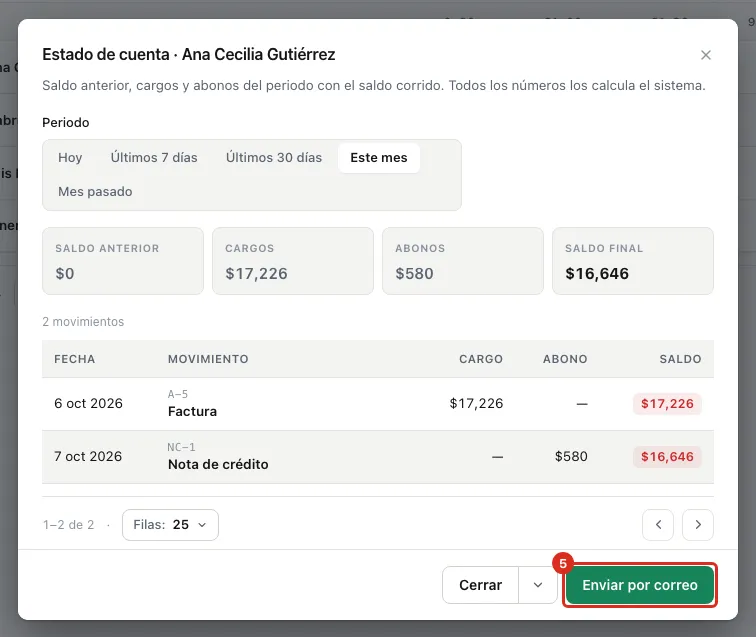Image resolution: width=756 pixels, height=637 pixels.
Task: Select Este mes period
Action: click(x=379, y=158)
